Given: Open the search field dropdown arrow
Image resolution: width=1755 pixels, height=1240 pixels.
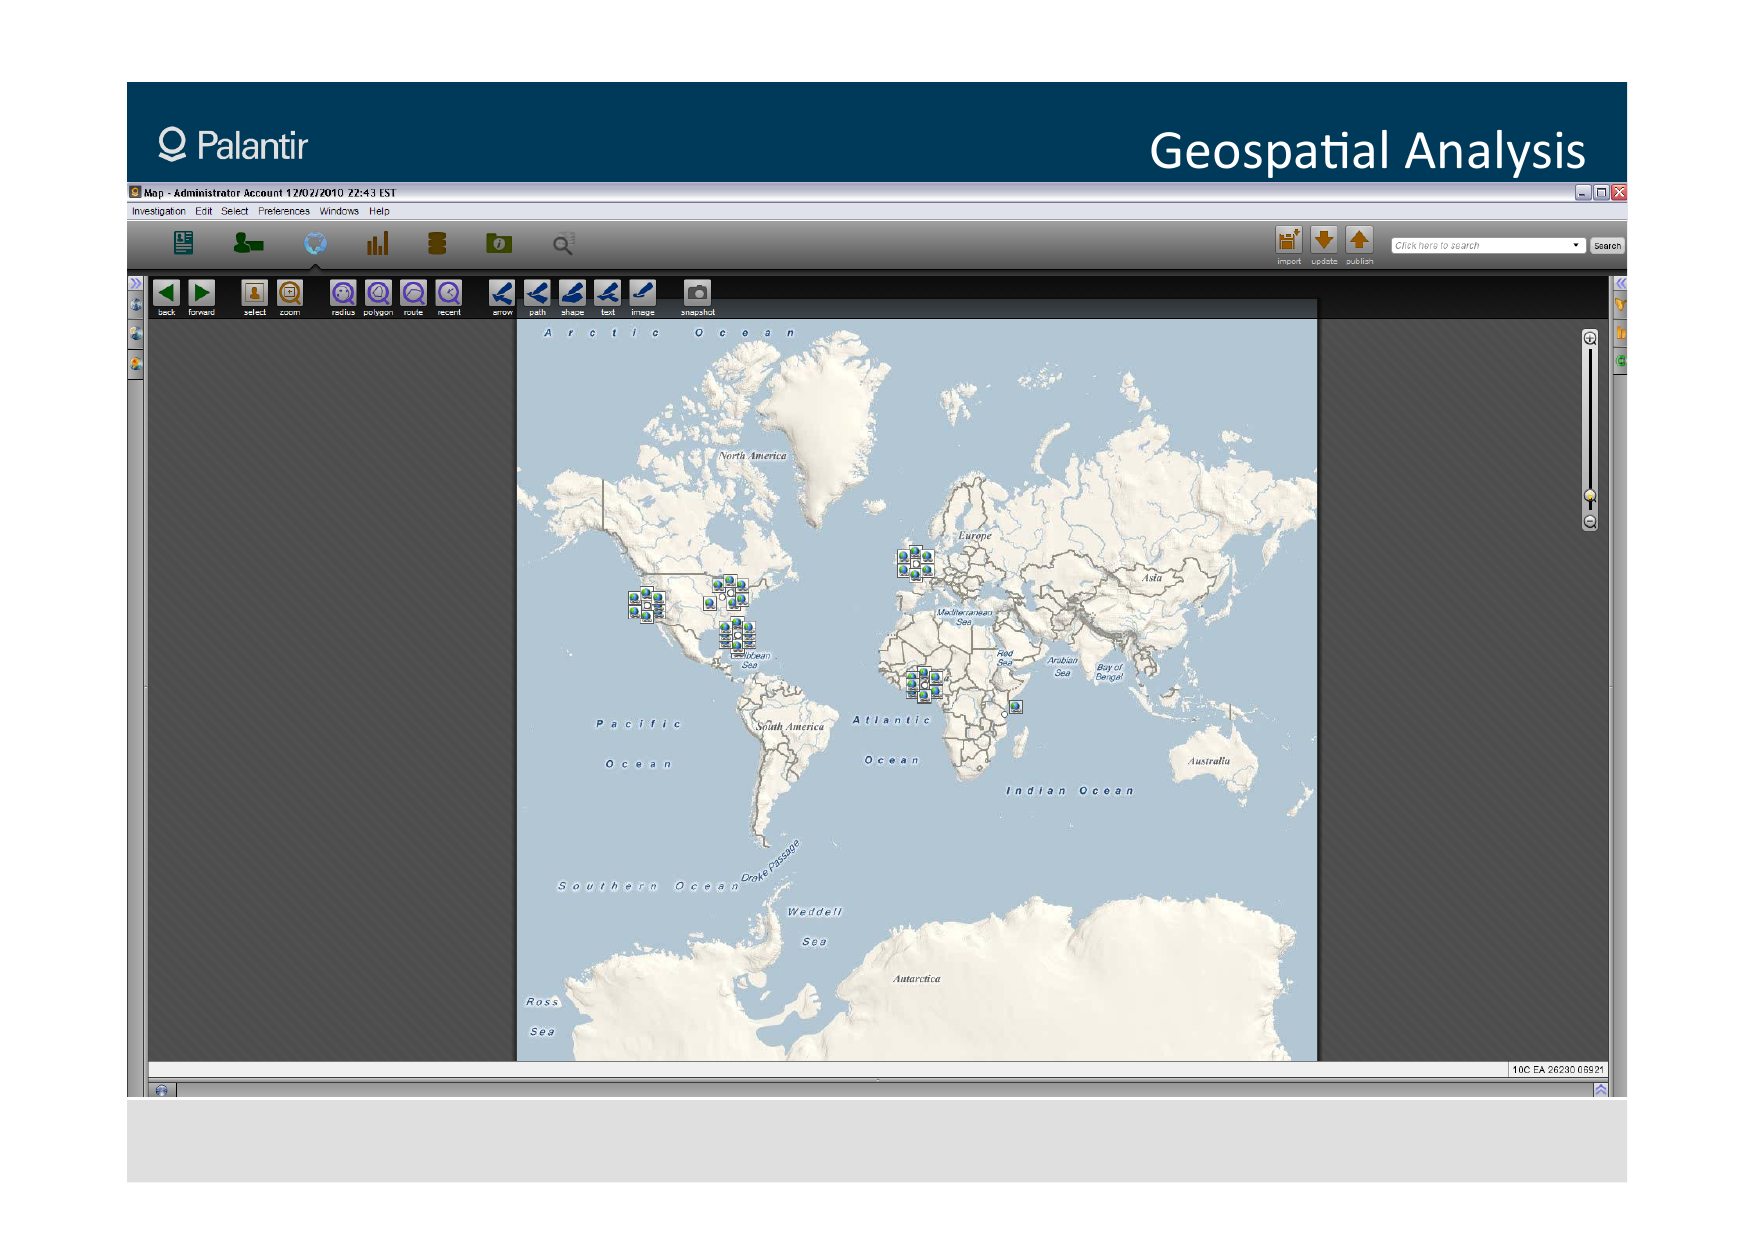Looking at the screenshot, I should 1576,245.
